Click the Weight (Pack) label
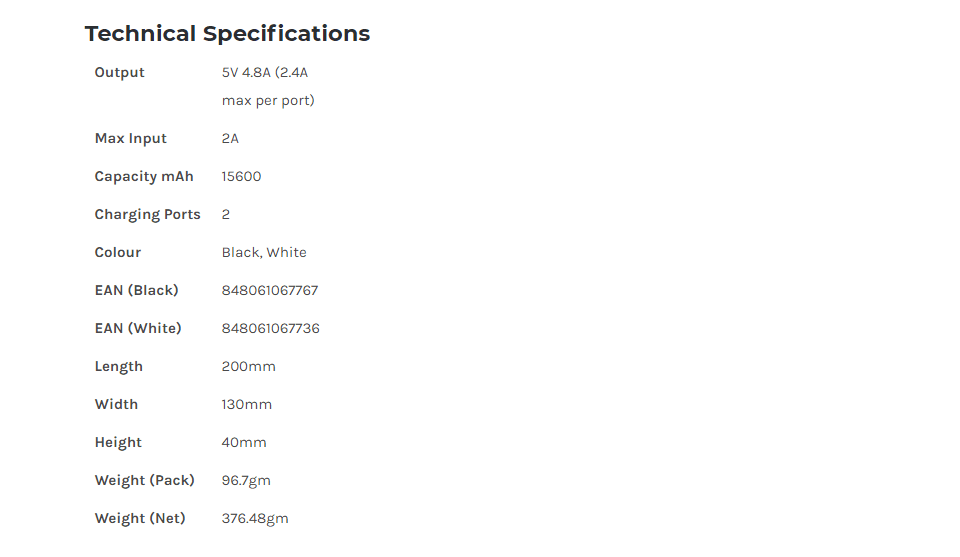This screenshot has height=557, width=960. click(x=144, y=480)
